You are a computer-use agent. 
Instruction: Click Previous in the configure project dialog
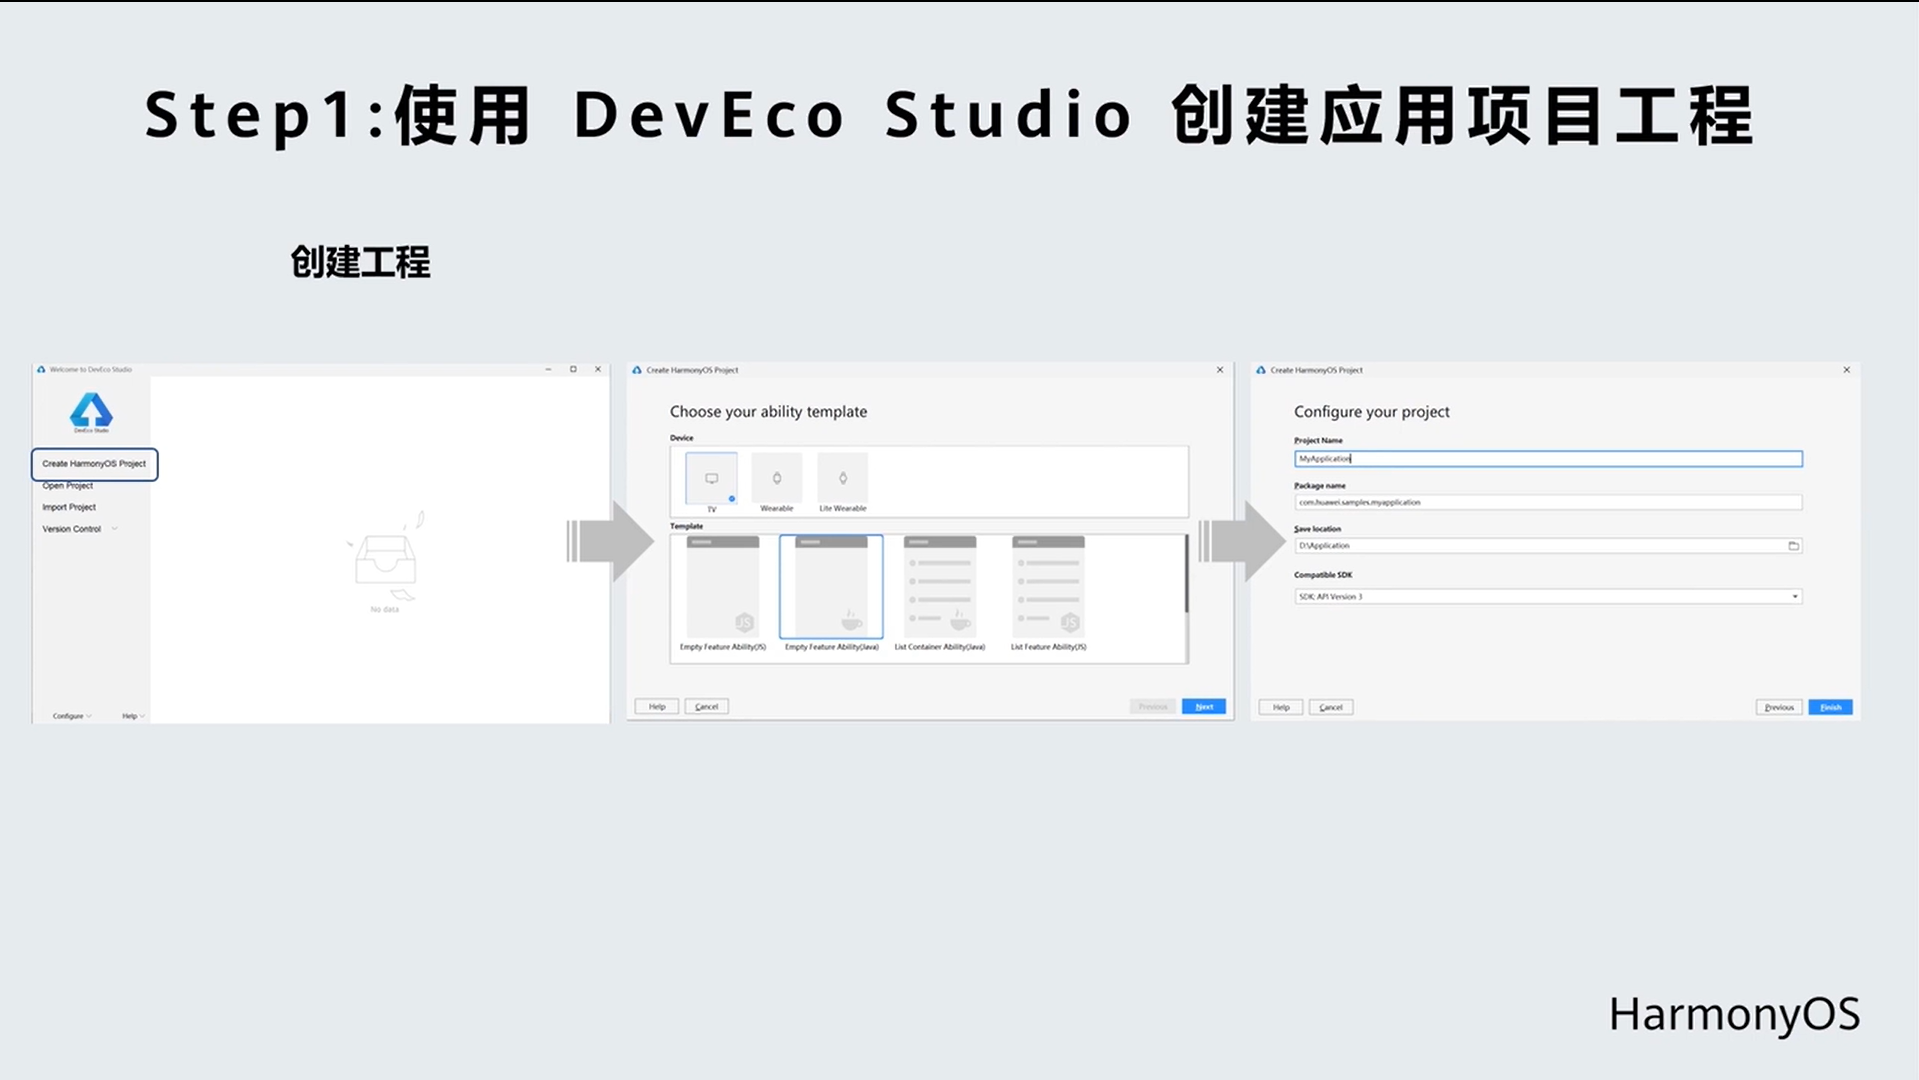point(1779,707)
